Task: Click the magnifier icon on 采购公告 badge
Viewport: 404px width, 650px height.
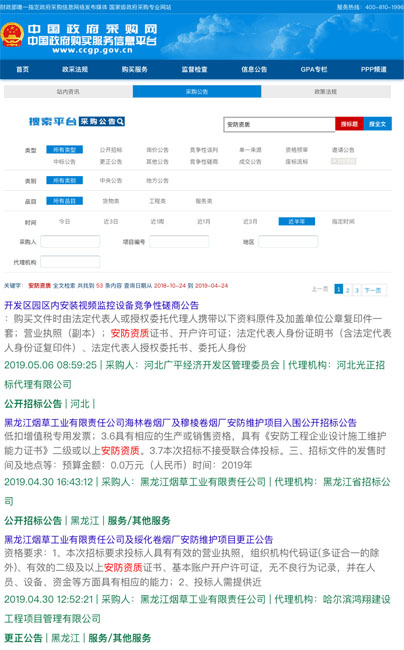Action: pyautogui.click(x=120, y=121)
